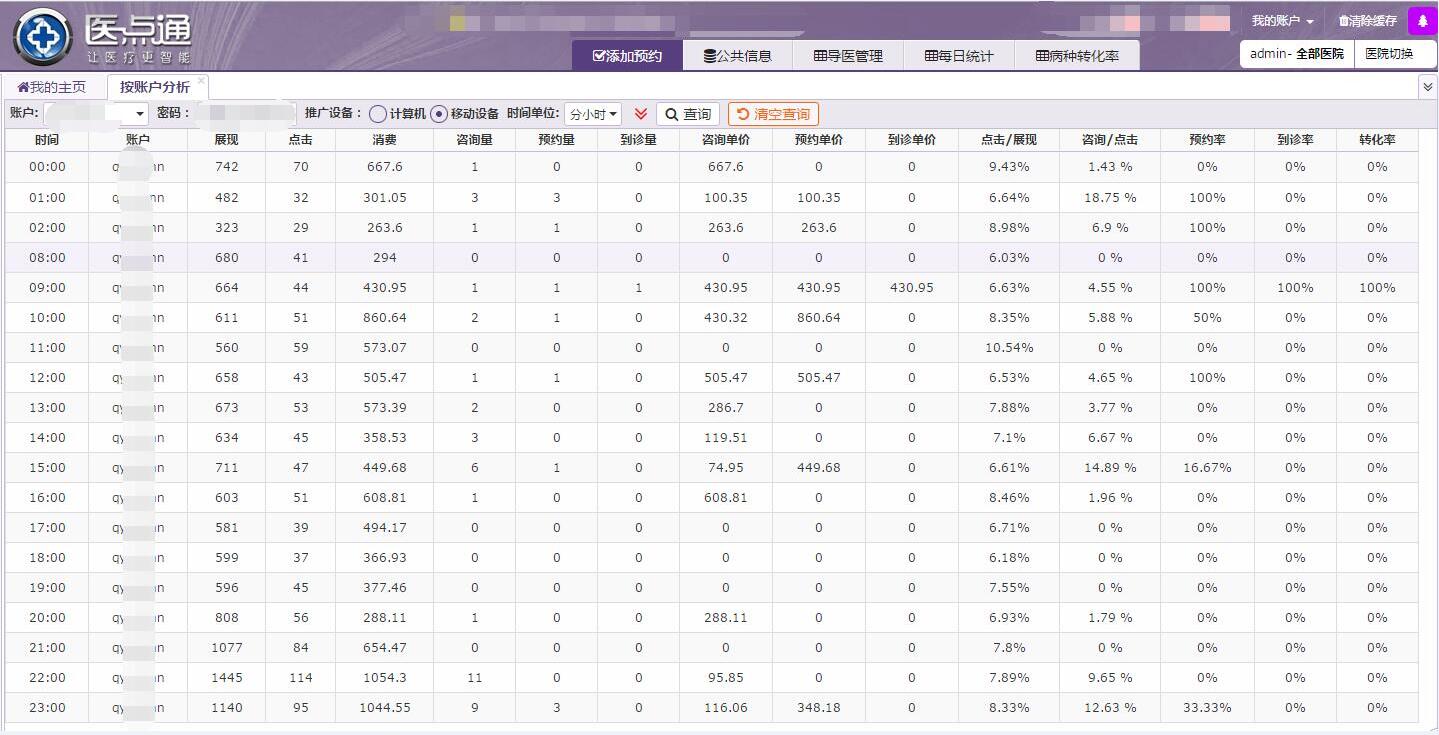
Task: Click the 清空查询 reset button
Action: click(773, 114)
